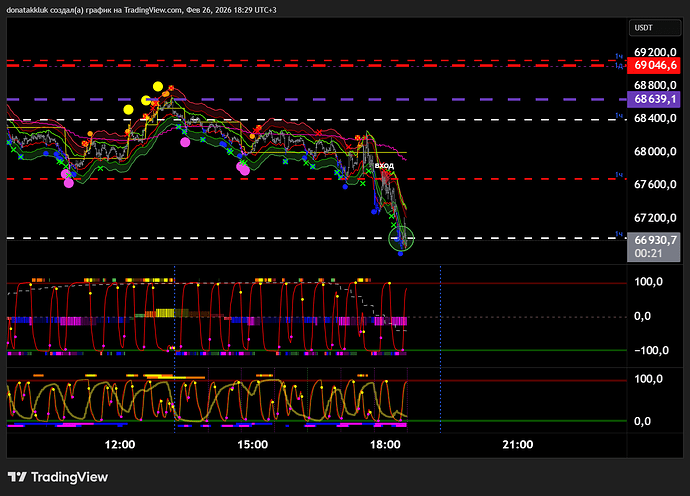Click the purple 68 639,1 price label
690x496 pixels.
click(x=653, y=100)
